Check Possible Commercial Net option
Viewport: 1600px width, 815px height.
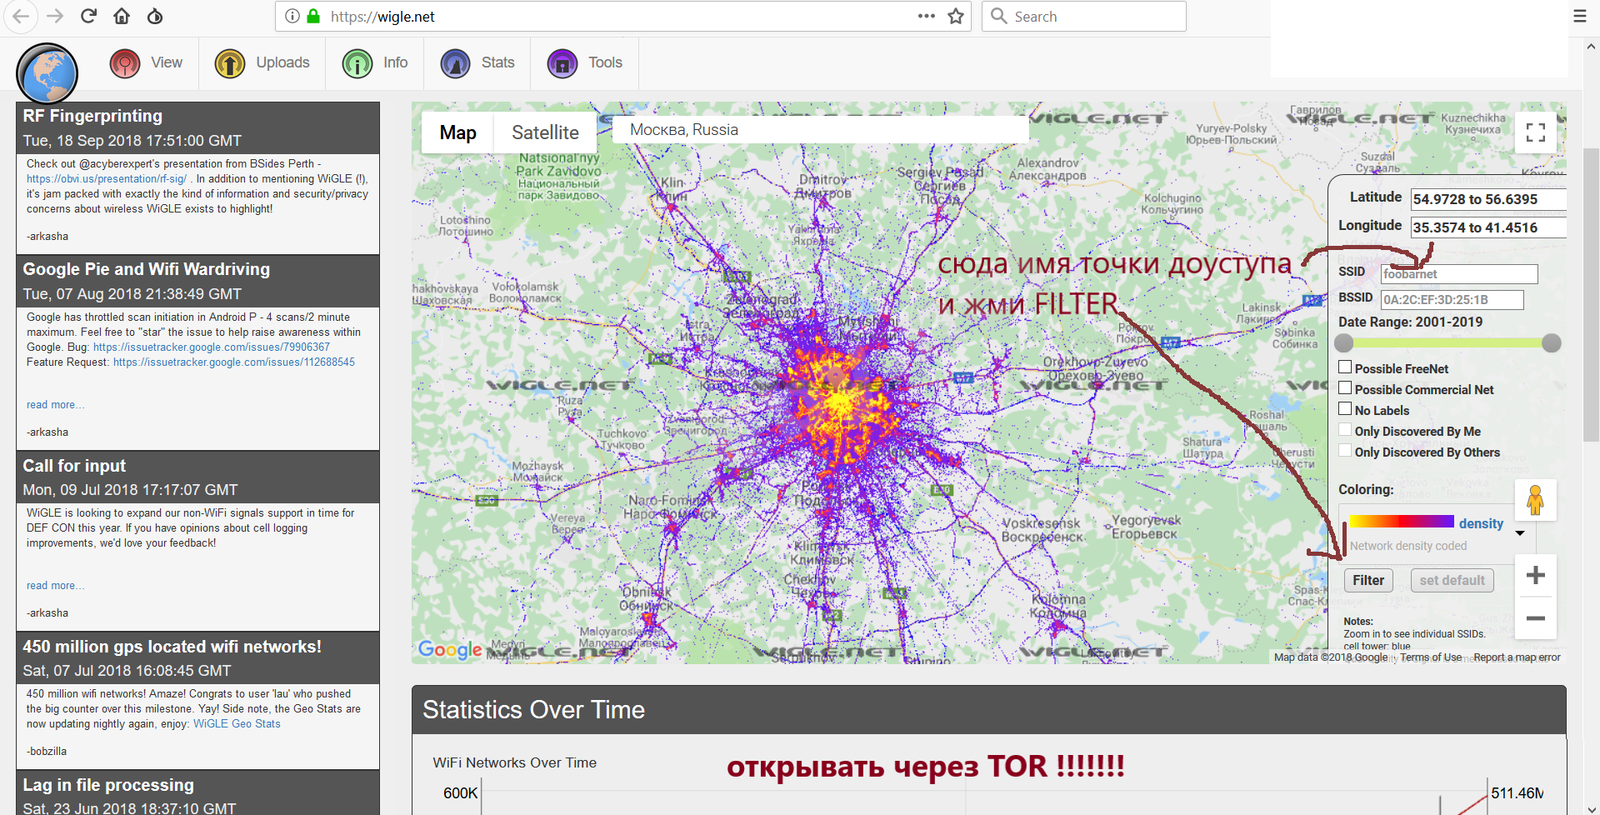click(1345, 389)
